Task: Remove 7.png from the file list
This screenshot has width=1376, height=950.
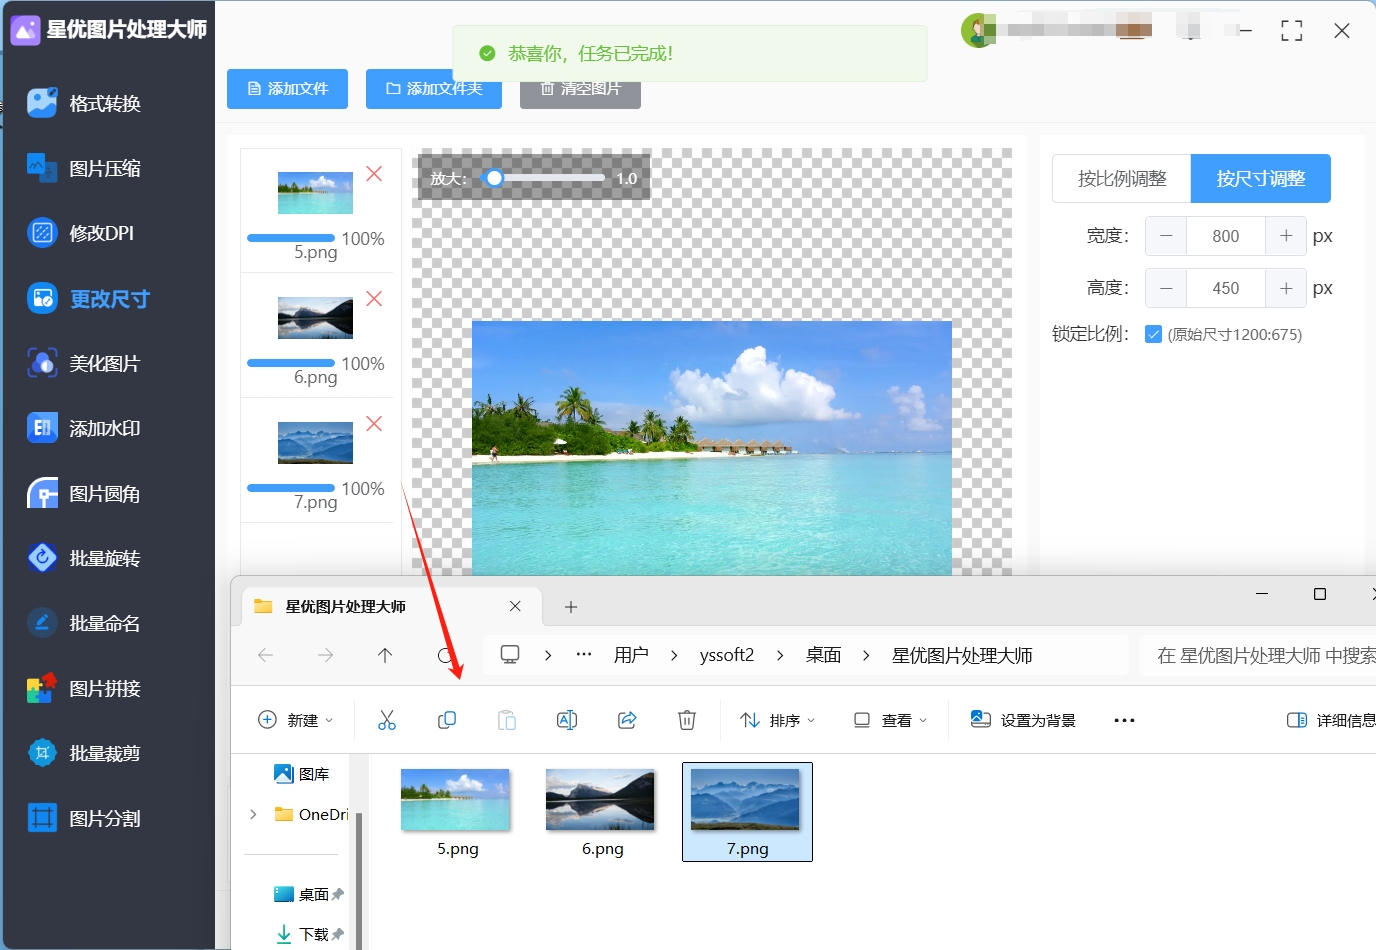Action: coord(374,424)
